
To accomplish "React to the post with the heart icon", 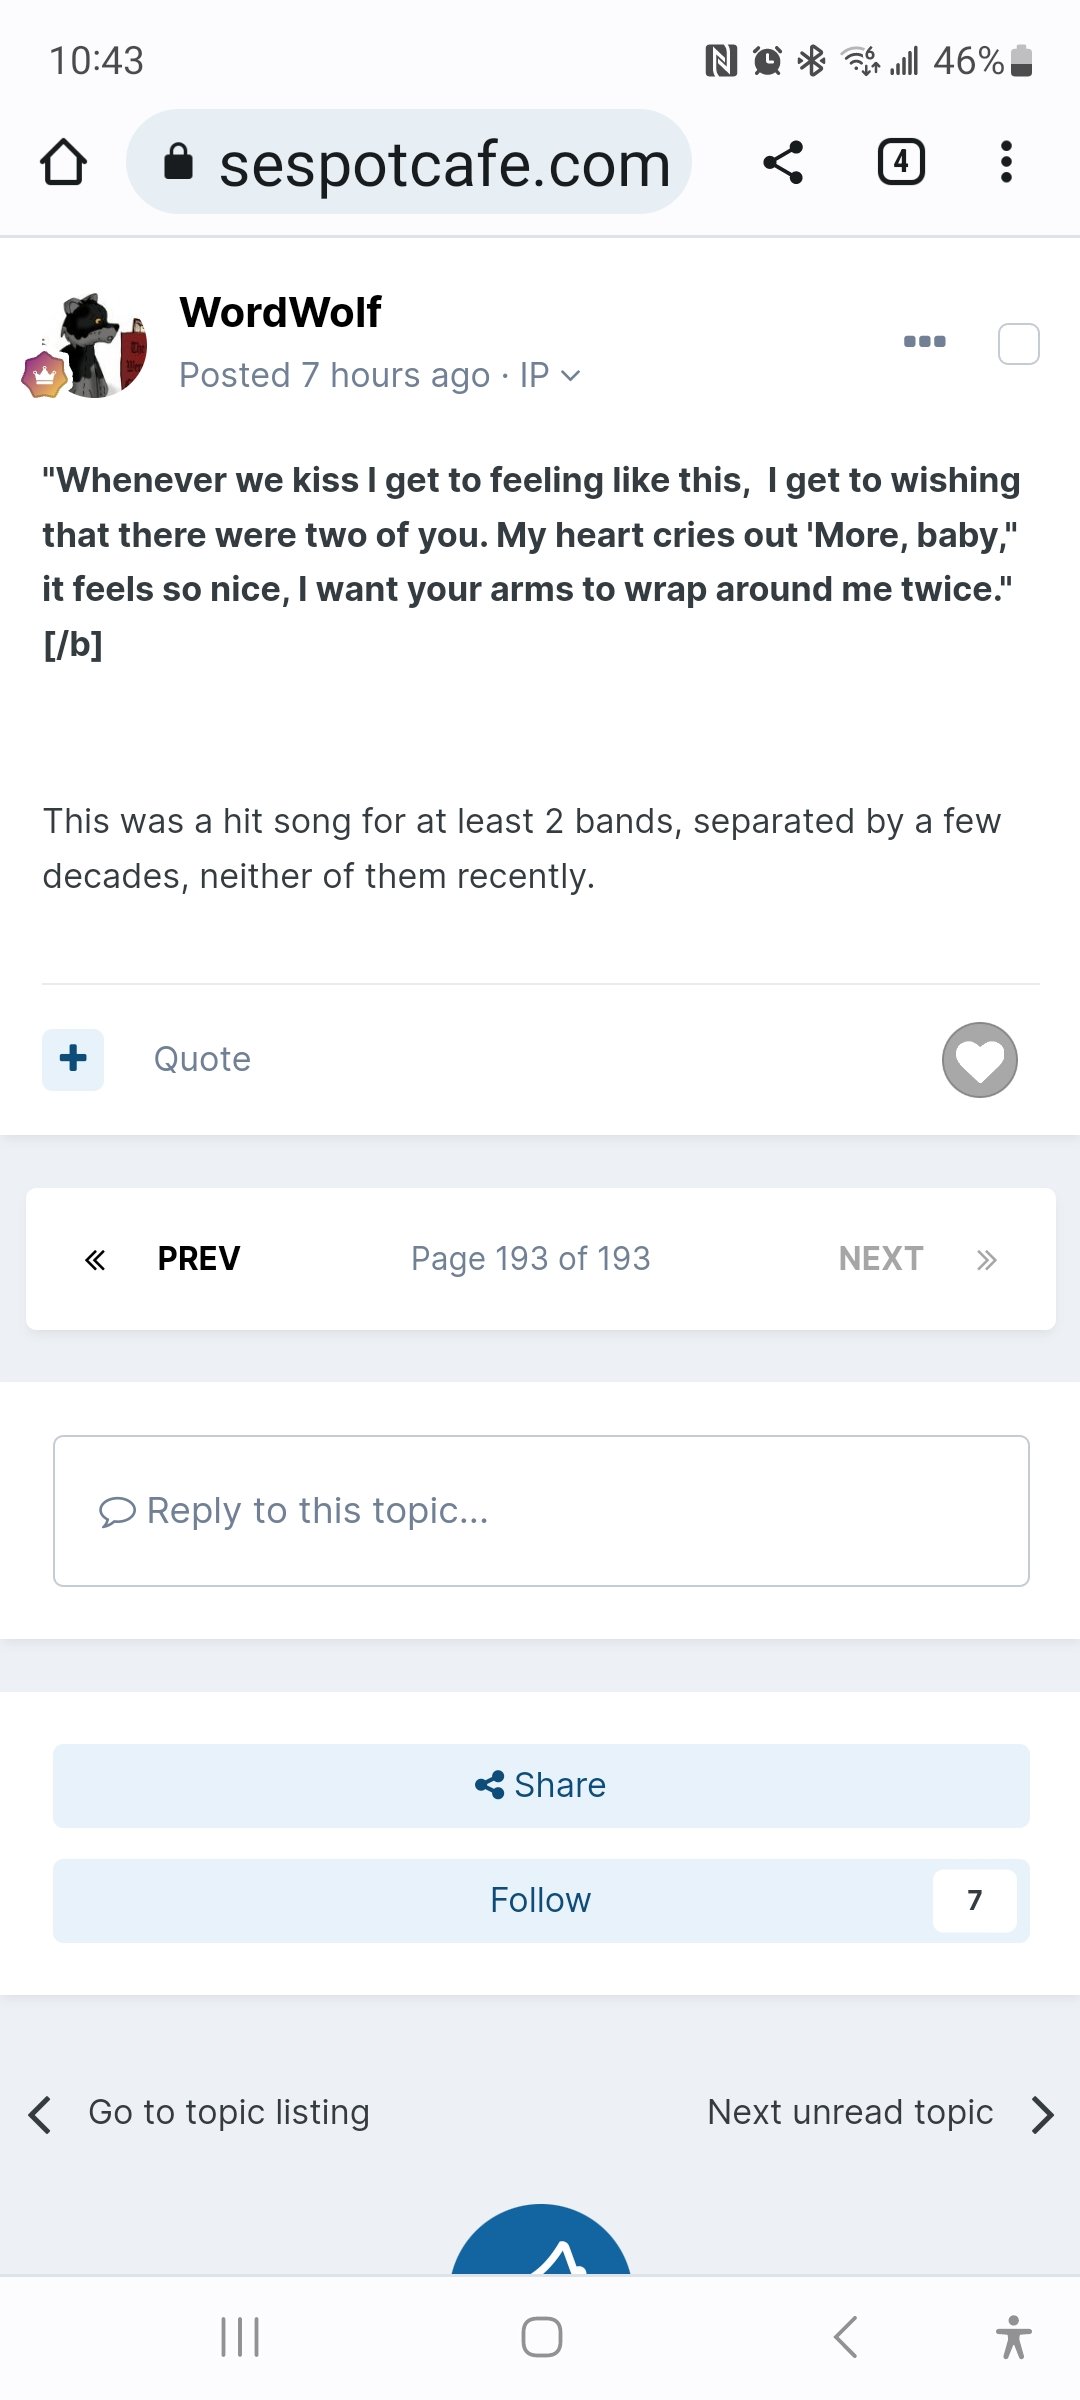I will 980,1060.
